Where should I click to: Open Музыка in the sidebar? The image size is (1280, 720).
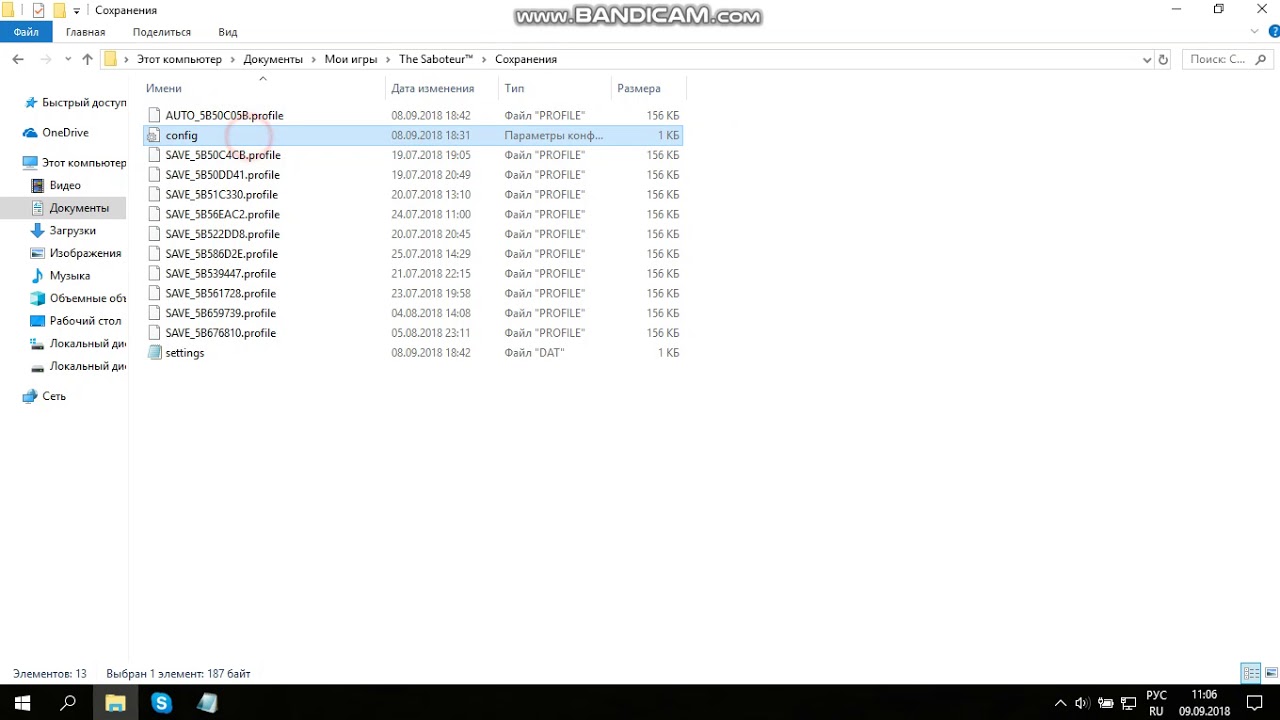click(70, 275)
